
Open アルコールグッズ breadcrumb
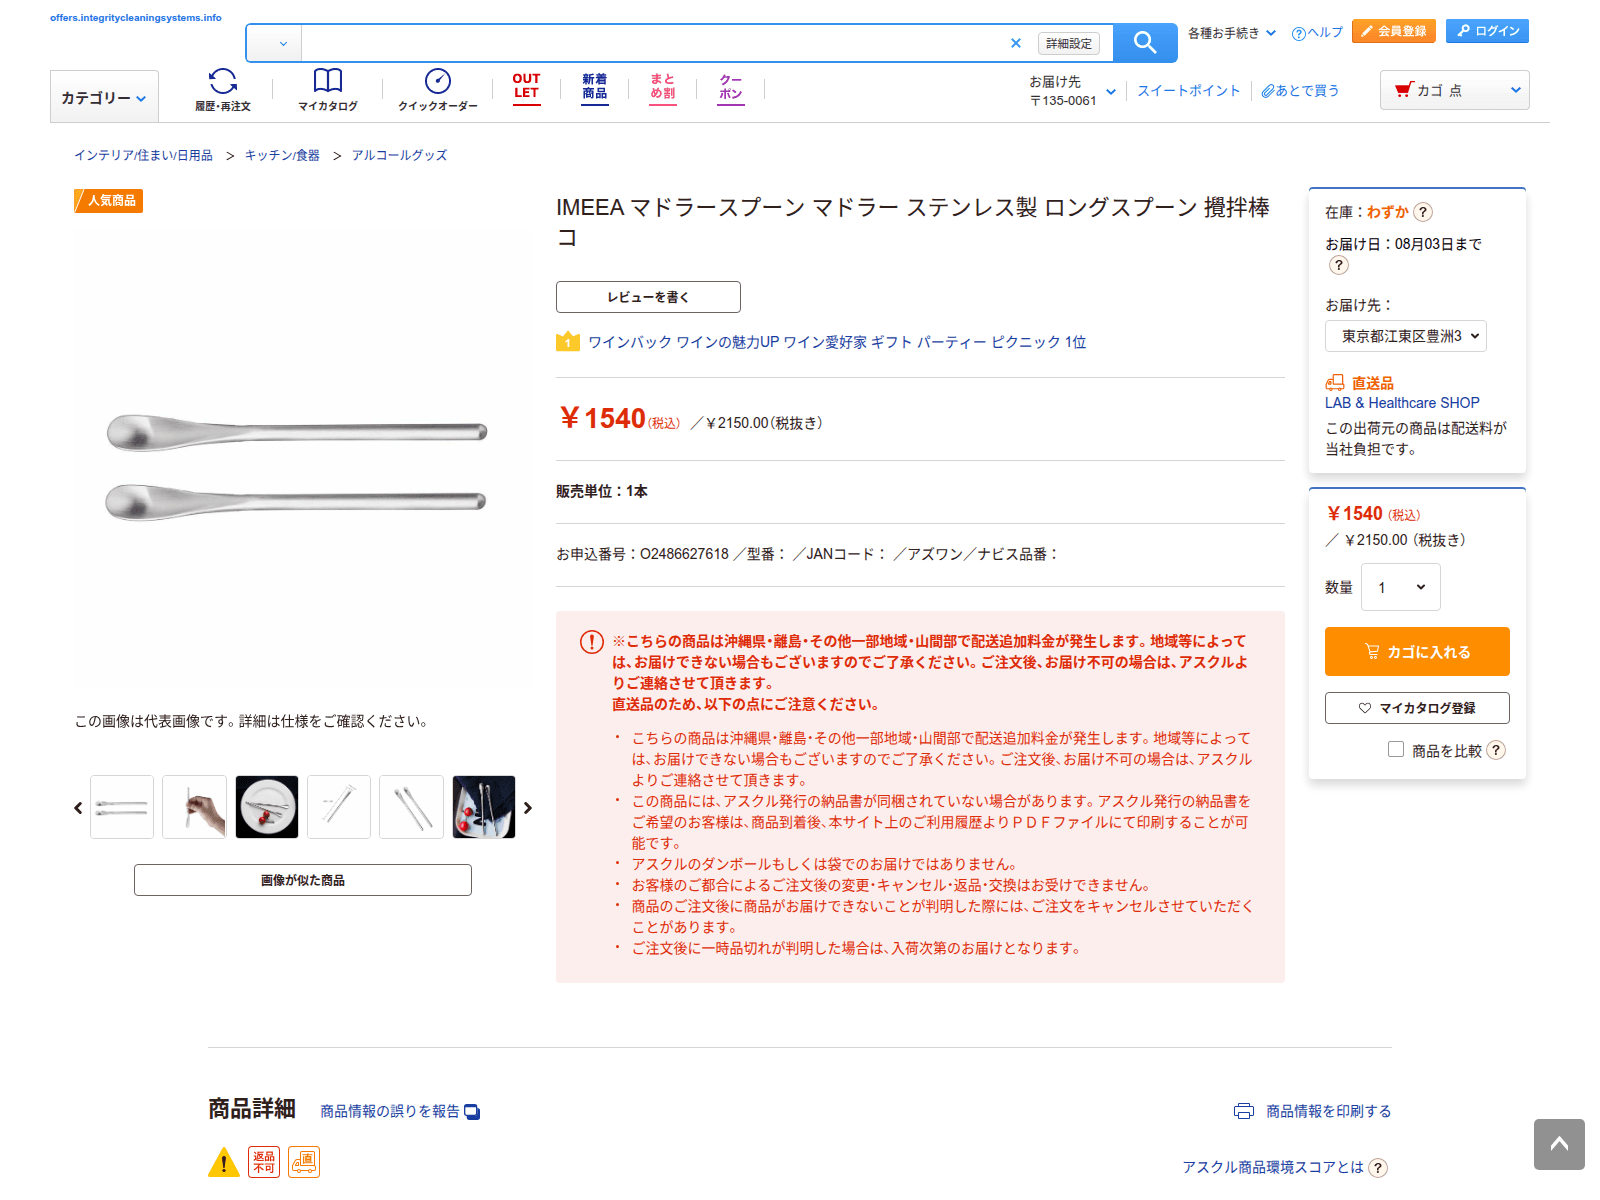point(399,155)
